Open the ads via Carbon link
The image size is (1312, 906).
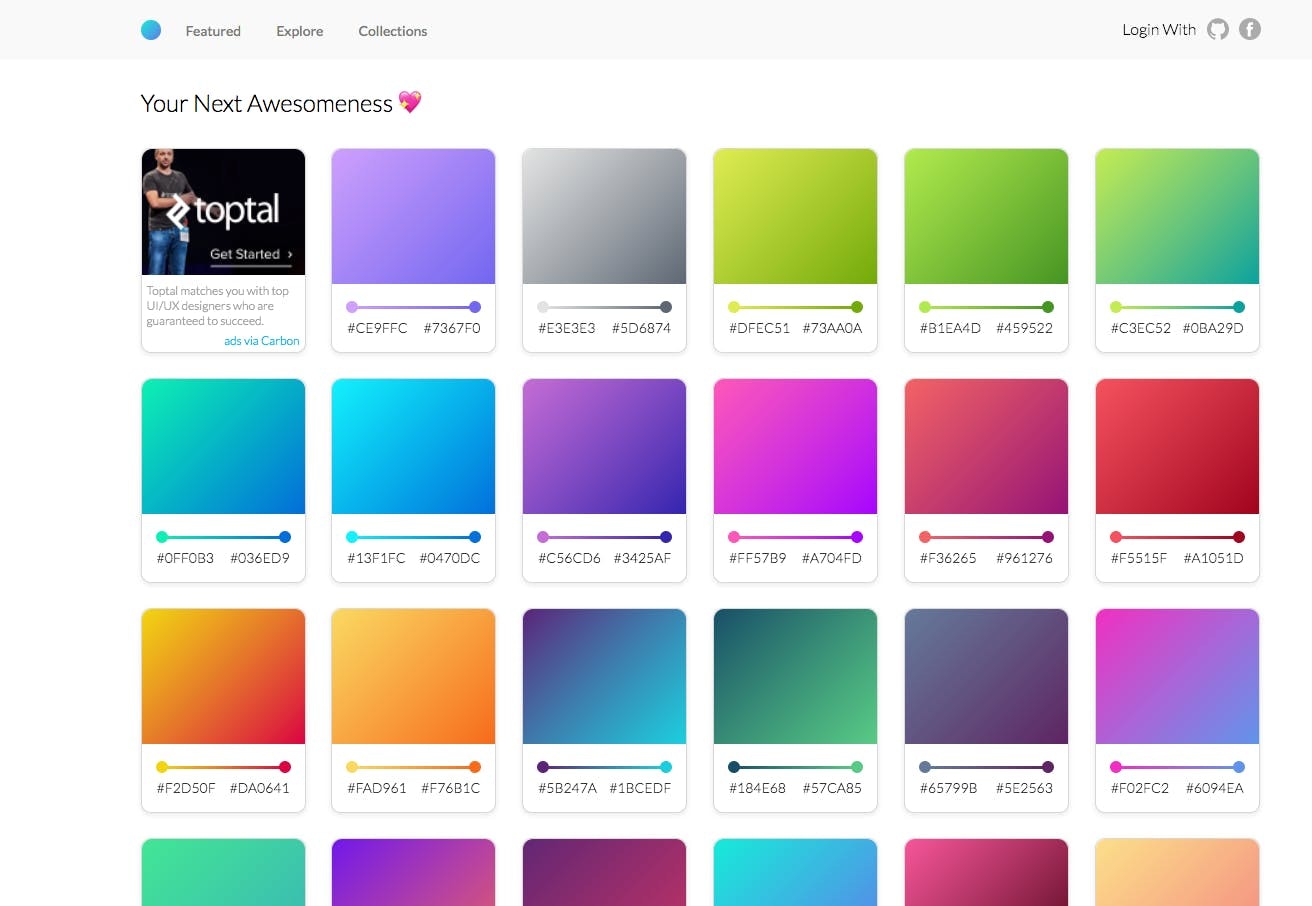pos(261,340)
